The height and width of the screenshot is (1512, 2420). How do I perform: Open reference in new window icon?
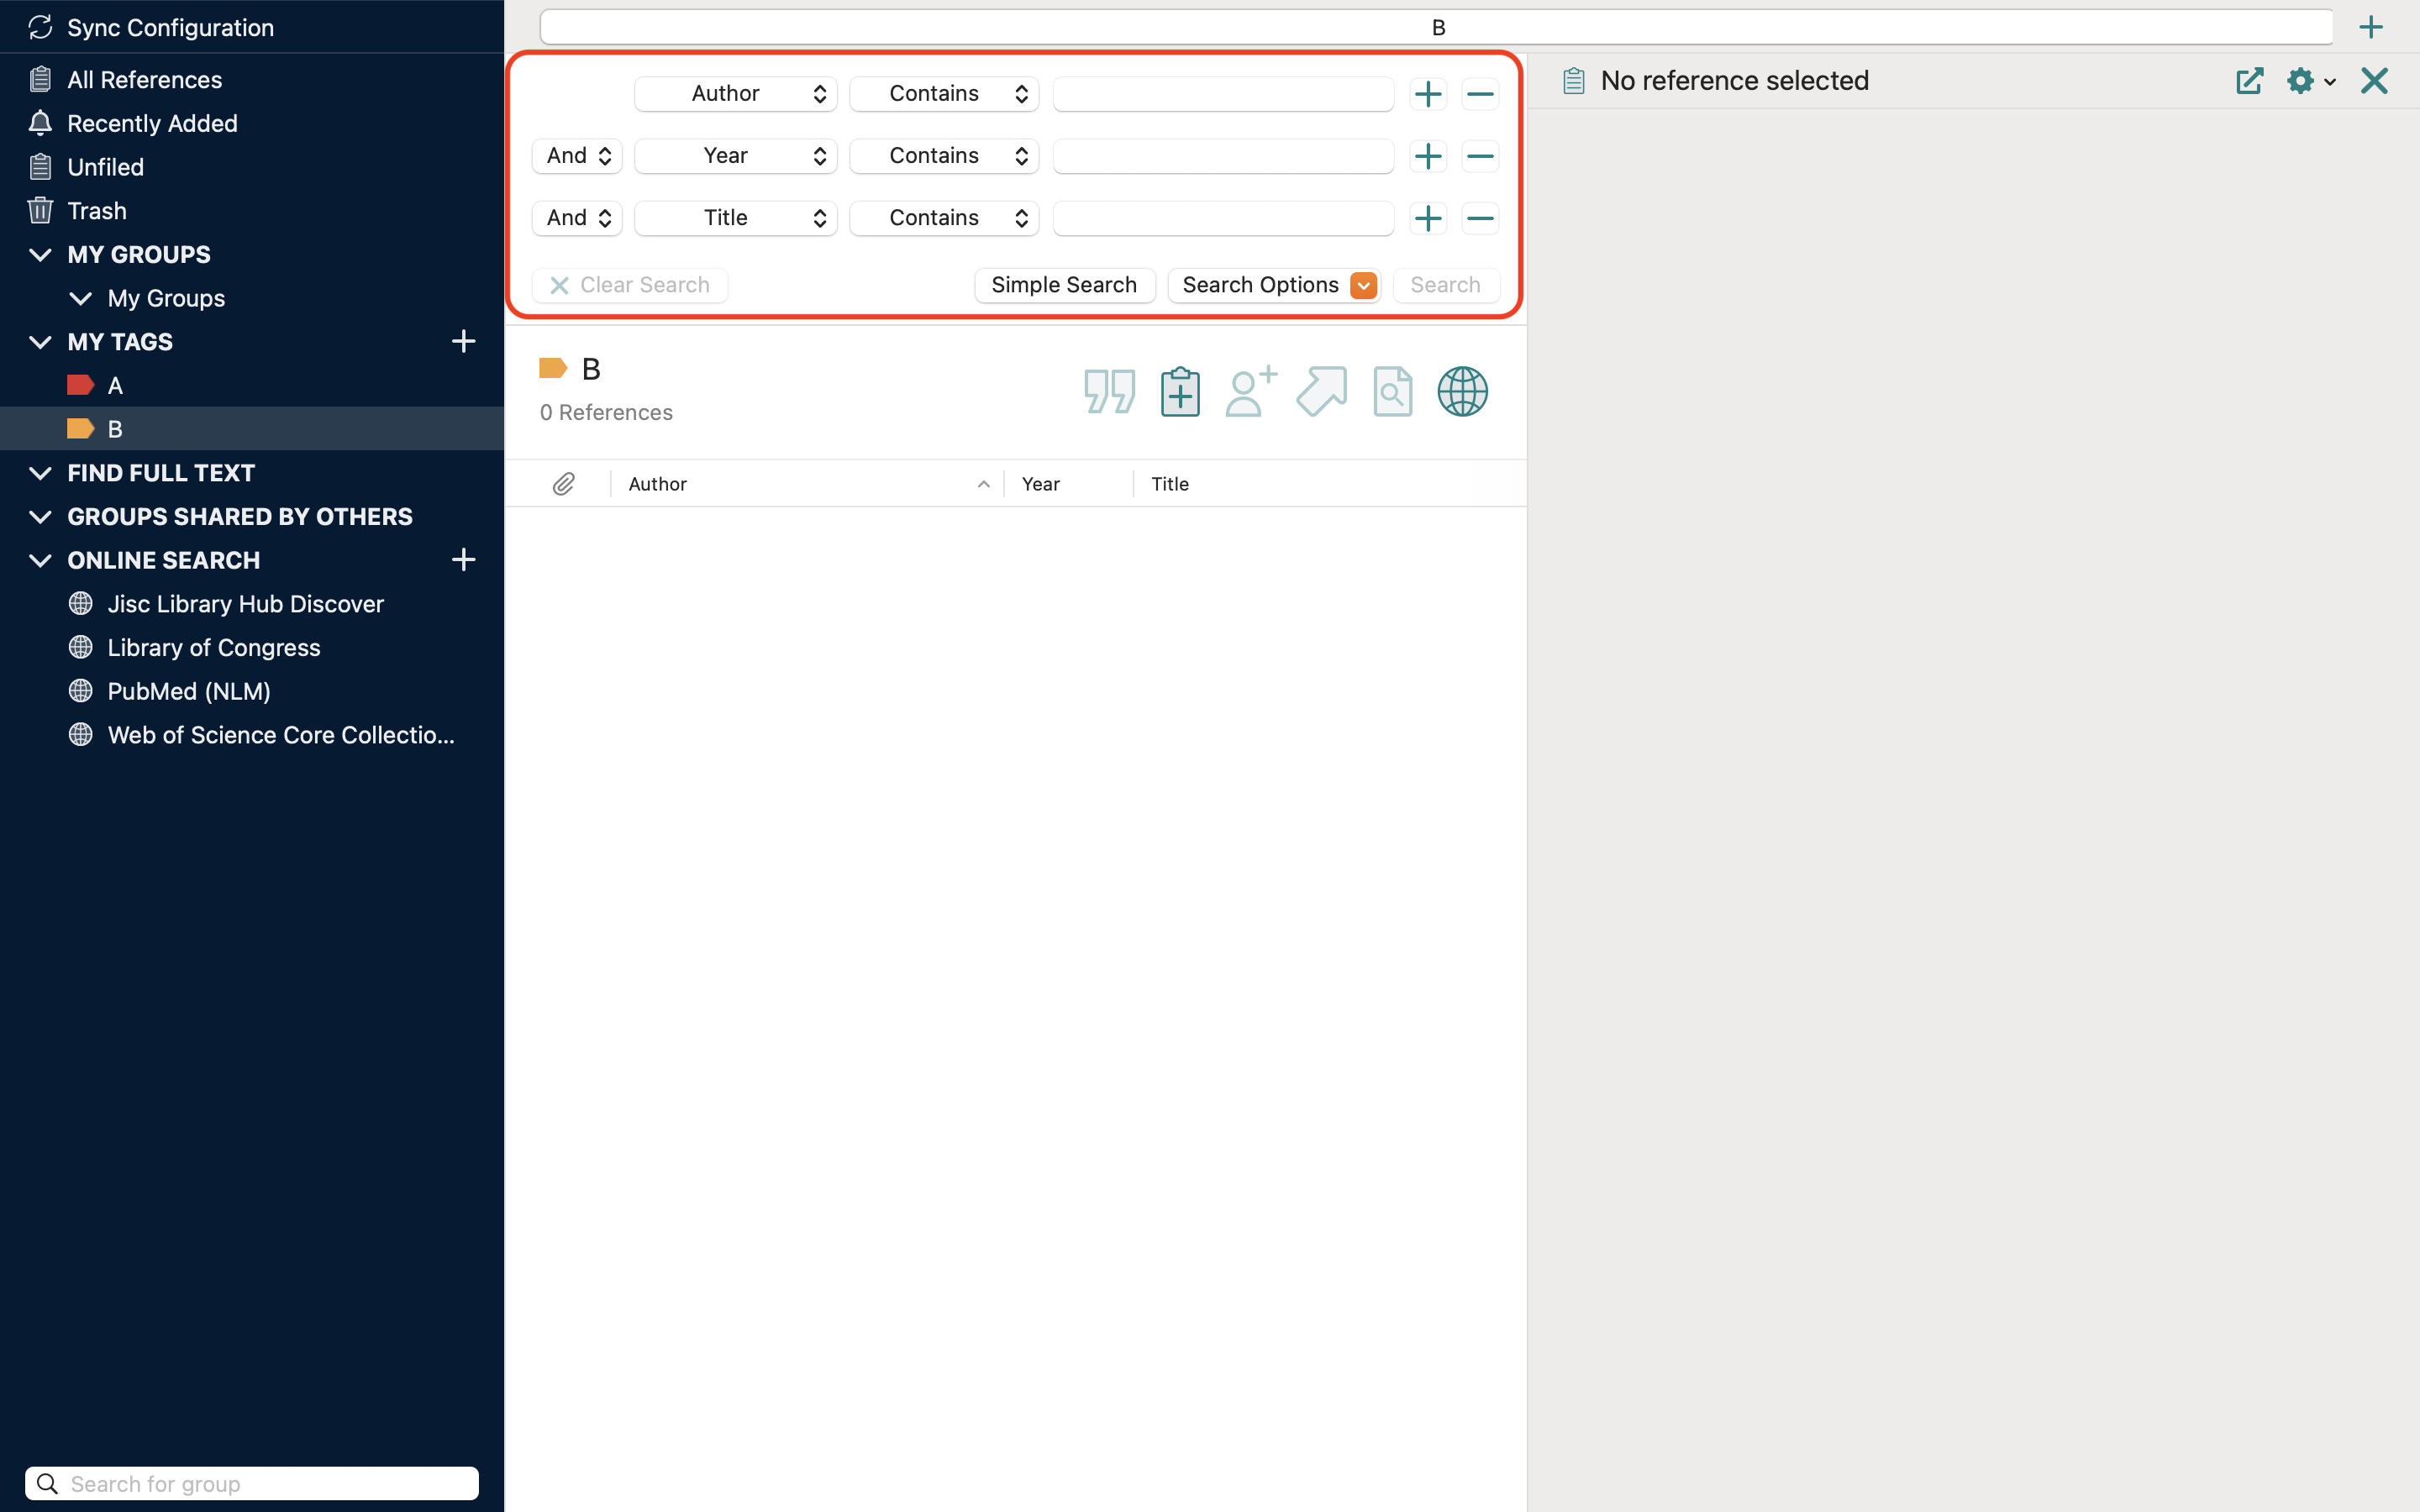pyautogui.click(x=2249, y=81)
